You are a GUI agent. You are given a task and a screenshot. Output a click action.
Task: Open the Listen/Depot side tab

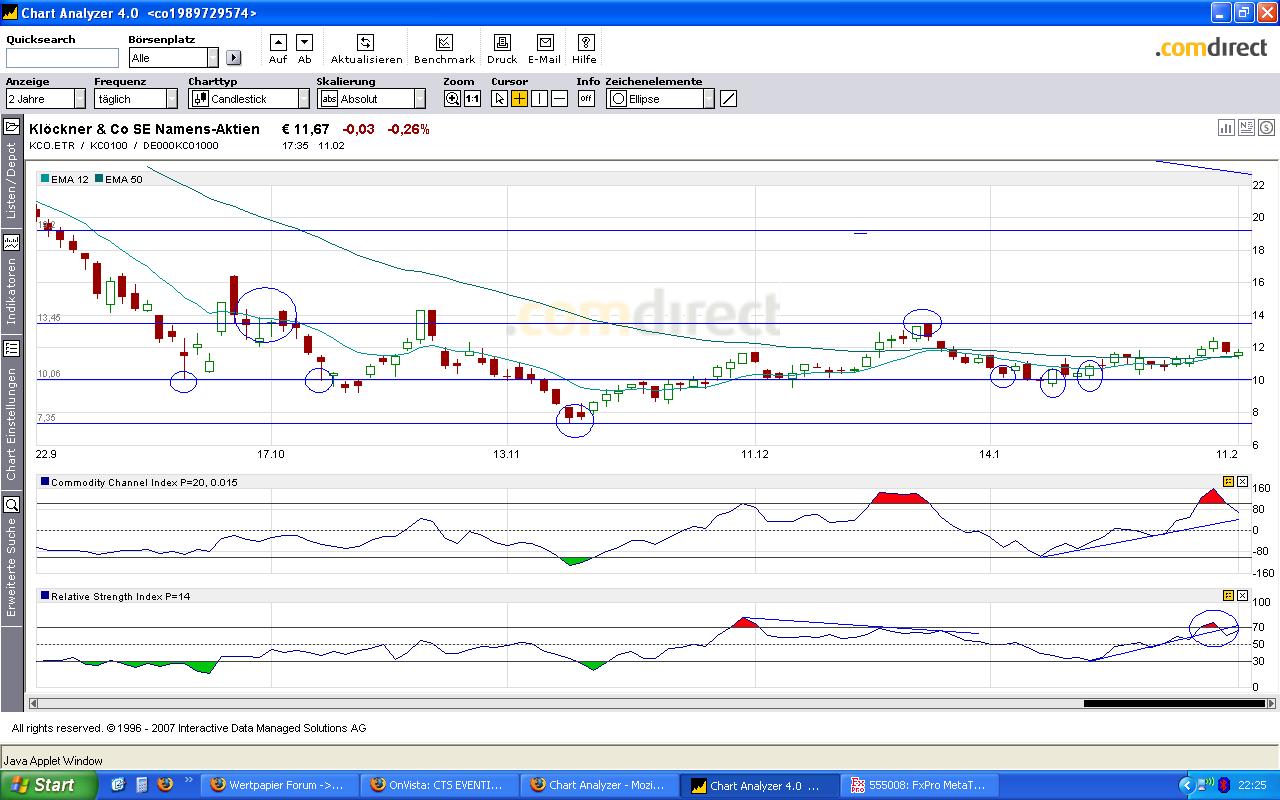(12, 180)
